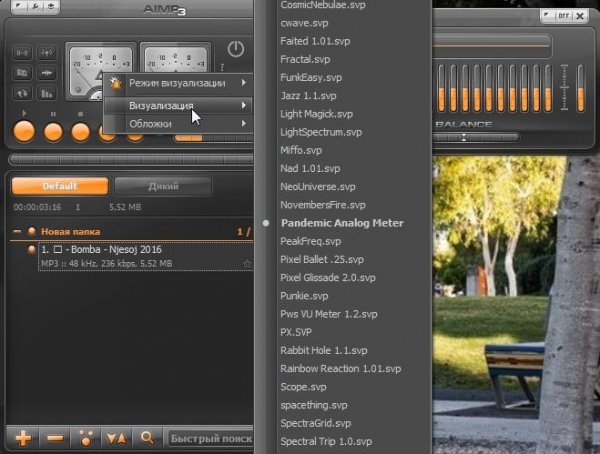Screen dimensions: 600x454
Task: Click the power icon in the player
Action: 236,49
